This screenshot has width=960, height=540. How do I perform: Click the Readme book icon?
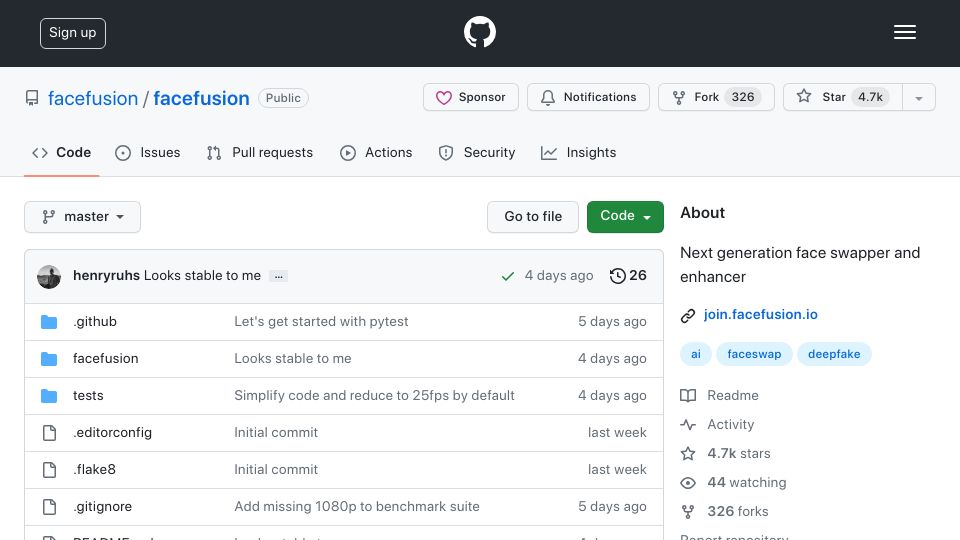click(688, 396)
